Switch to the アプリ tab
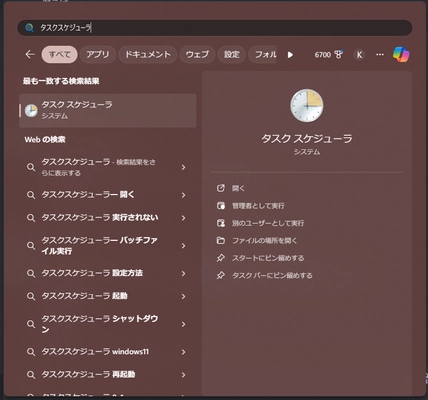 click(x=98, y=54)
